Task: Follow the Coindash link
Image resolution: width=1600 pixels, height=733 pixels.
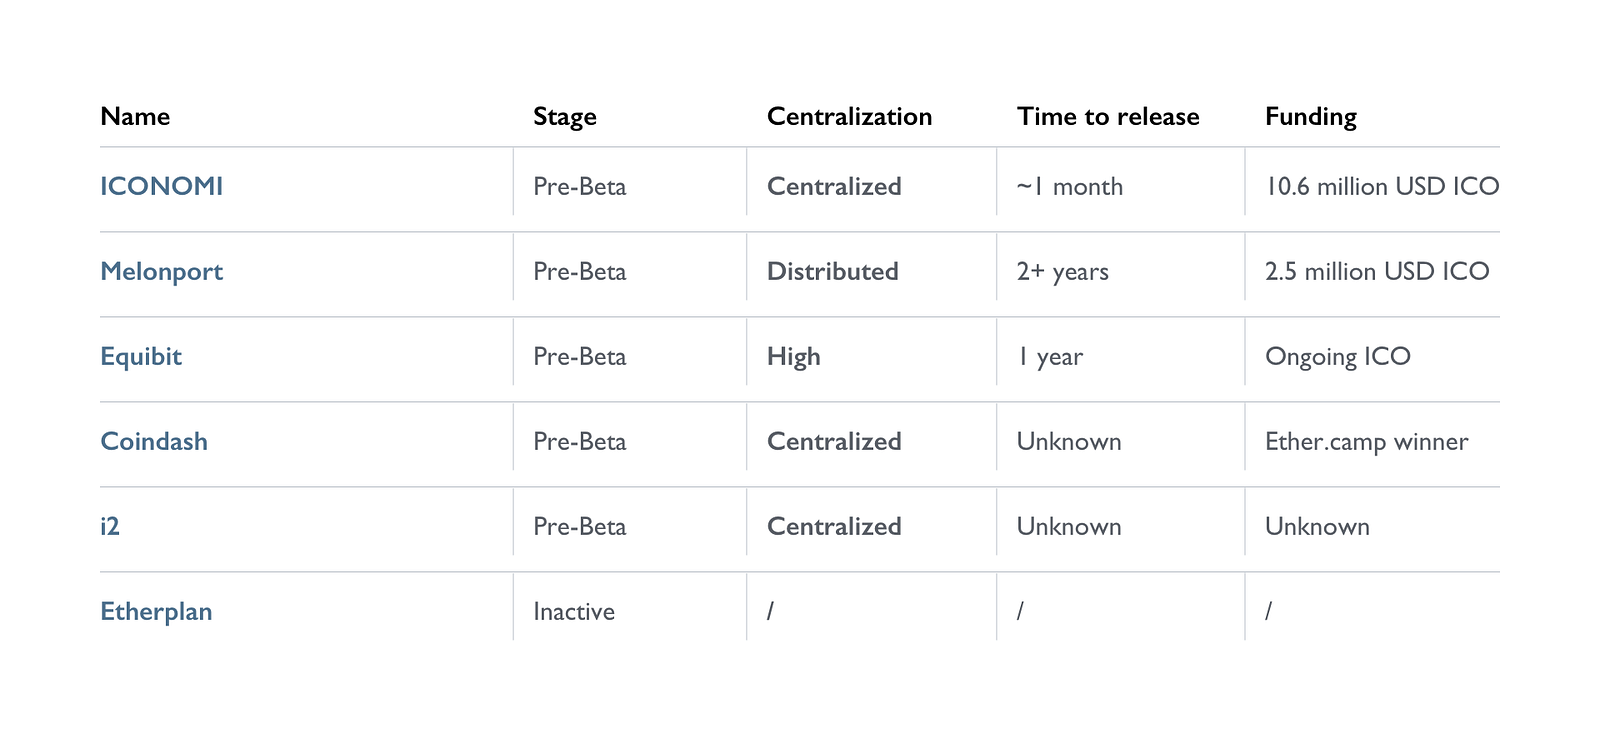Action: click(154, 441)
